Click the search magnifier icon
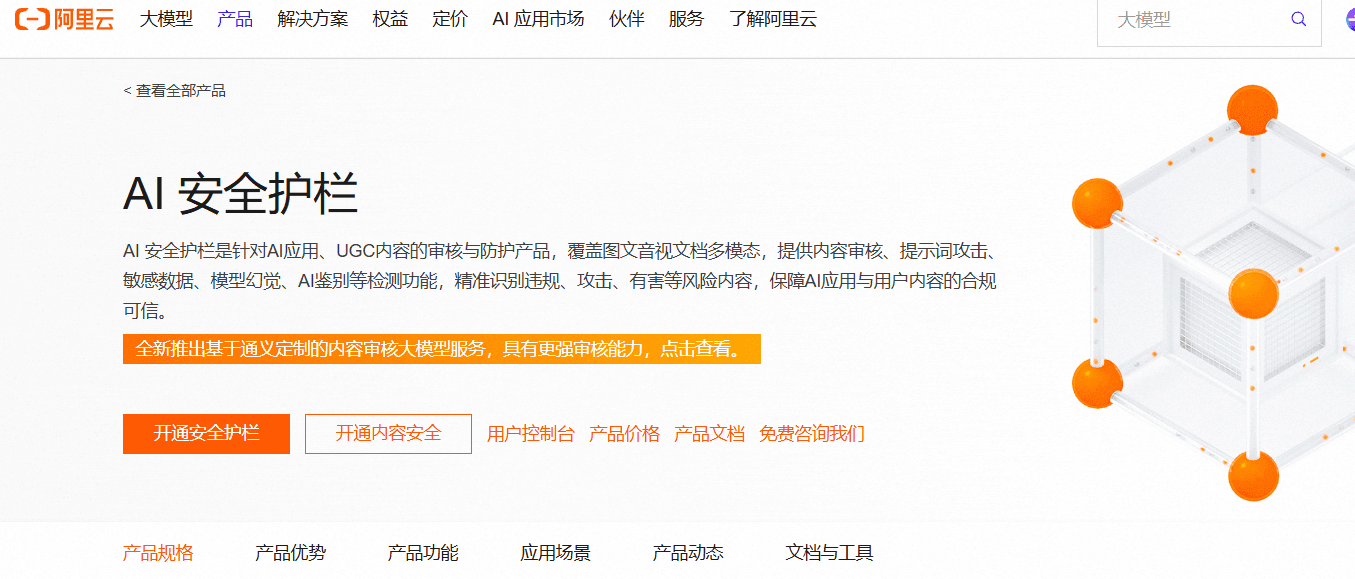This screenshot has width=1355, height=579. pos(1299,19)
